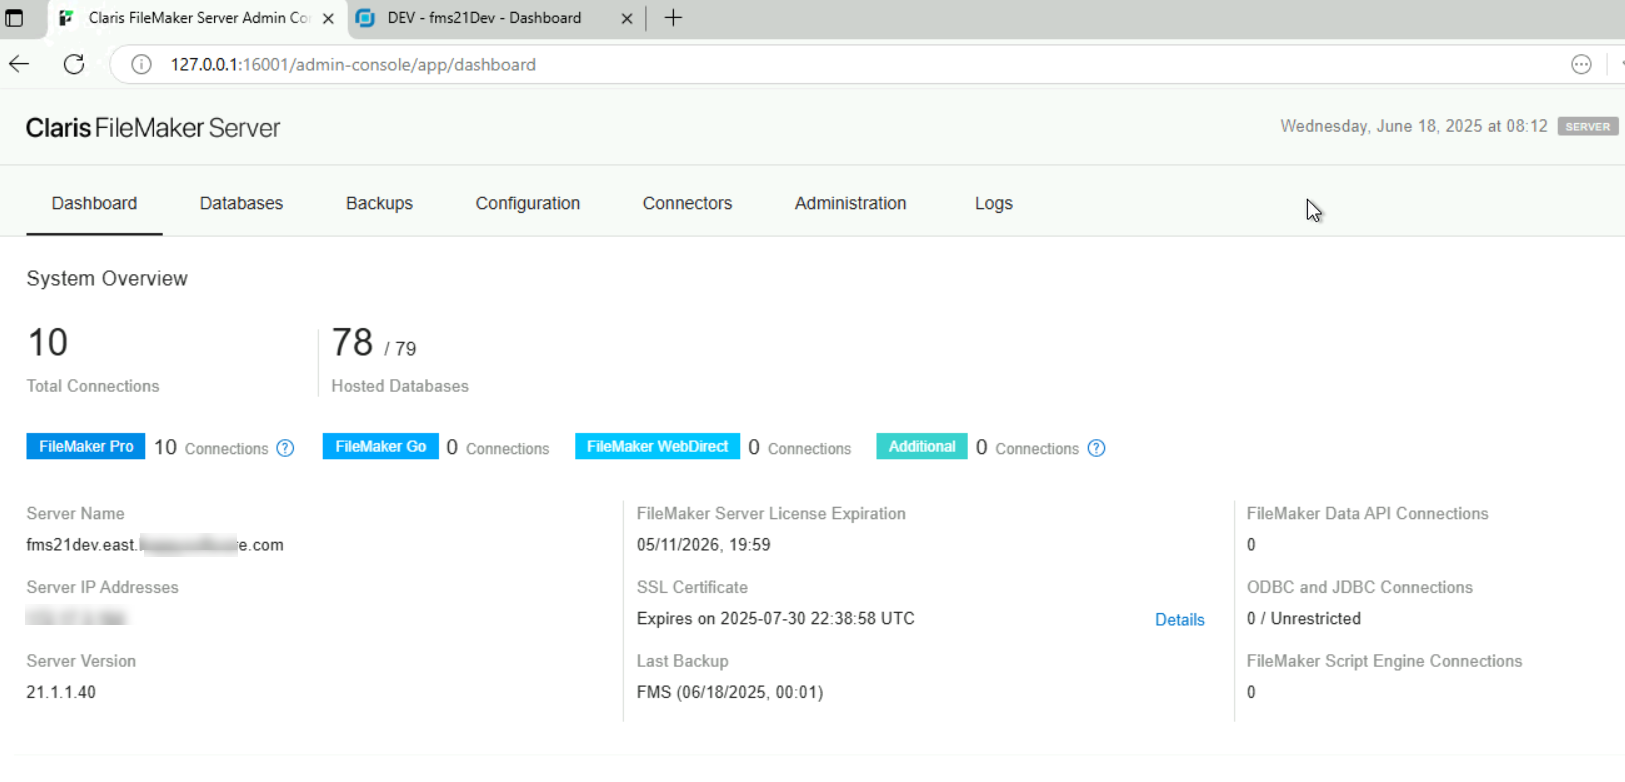Click the date Wednesday, June 18, 2025 at 08:12
This screenshot has width=1625, height=782.
pyautogui.click(x=1414, y=126)
